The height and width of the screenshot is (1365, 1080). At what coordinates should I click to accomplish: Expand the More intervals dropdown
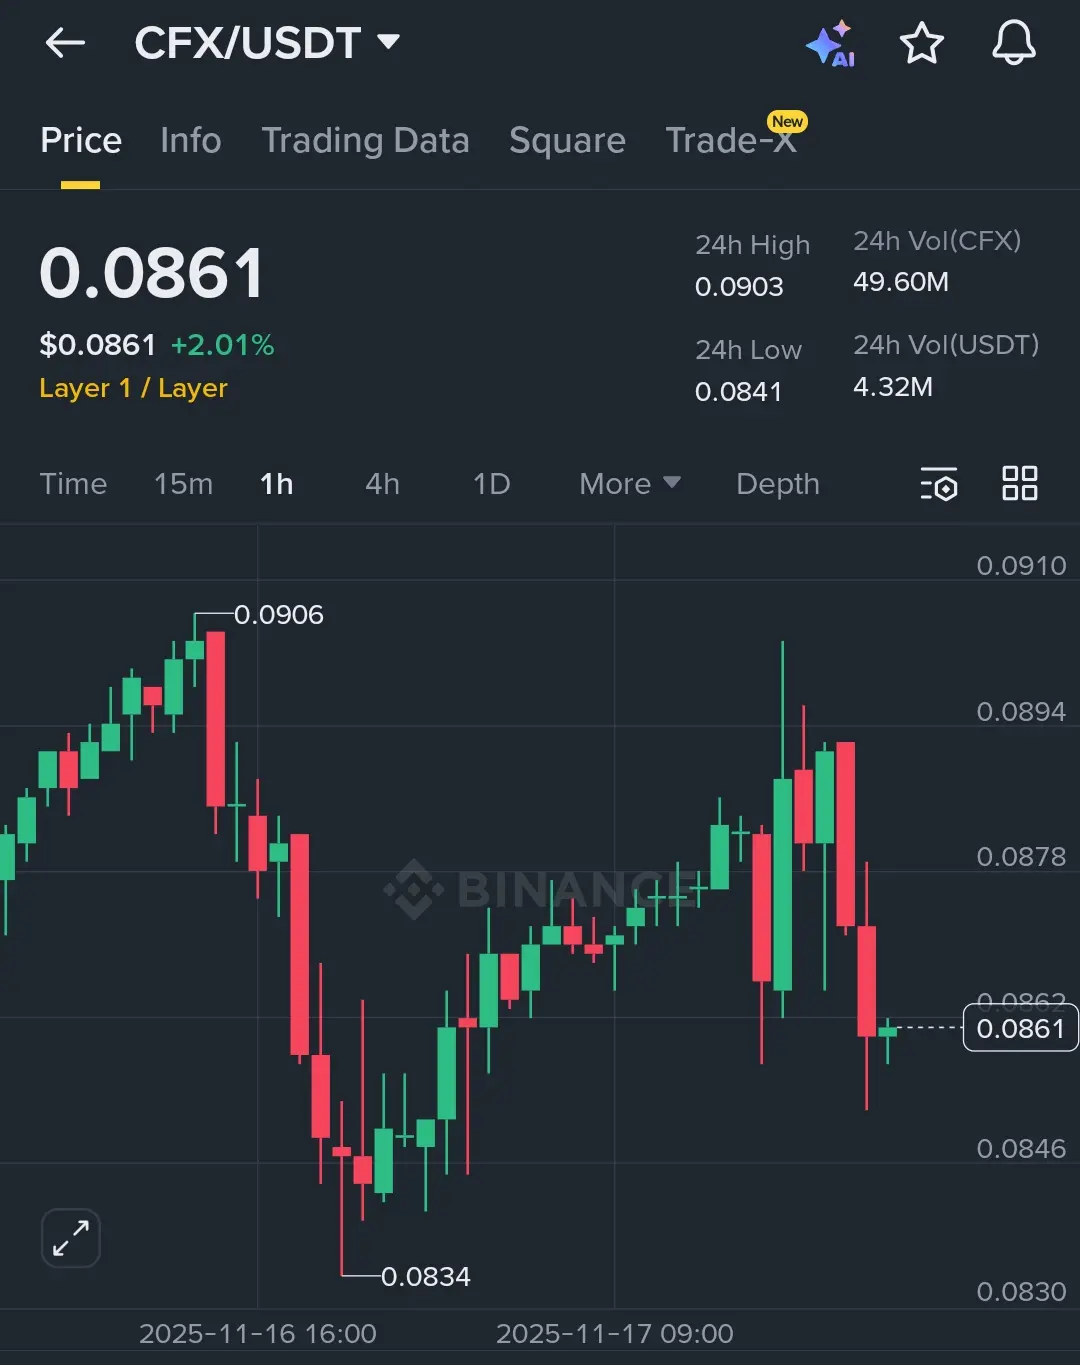(x=630, y=484)
